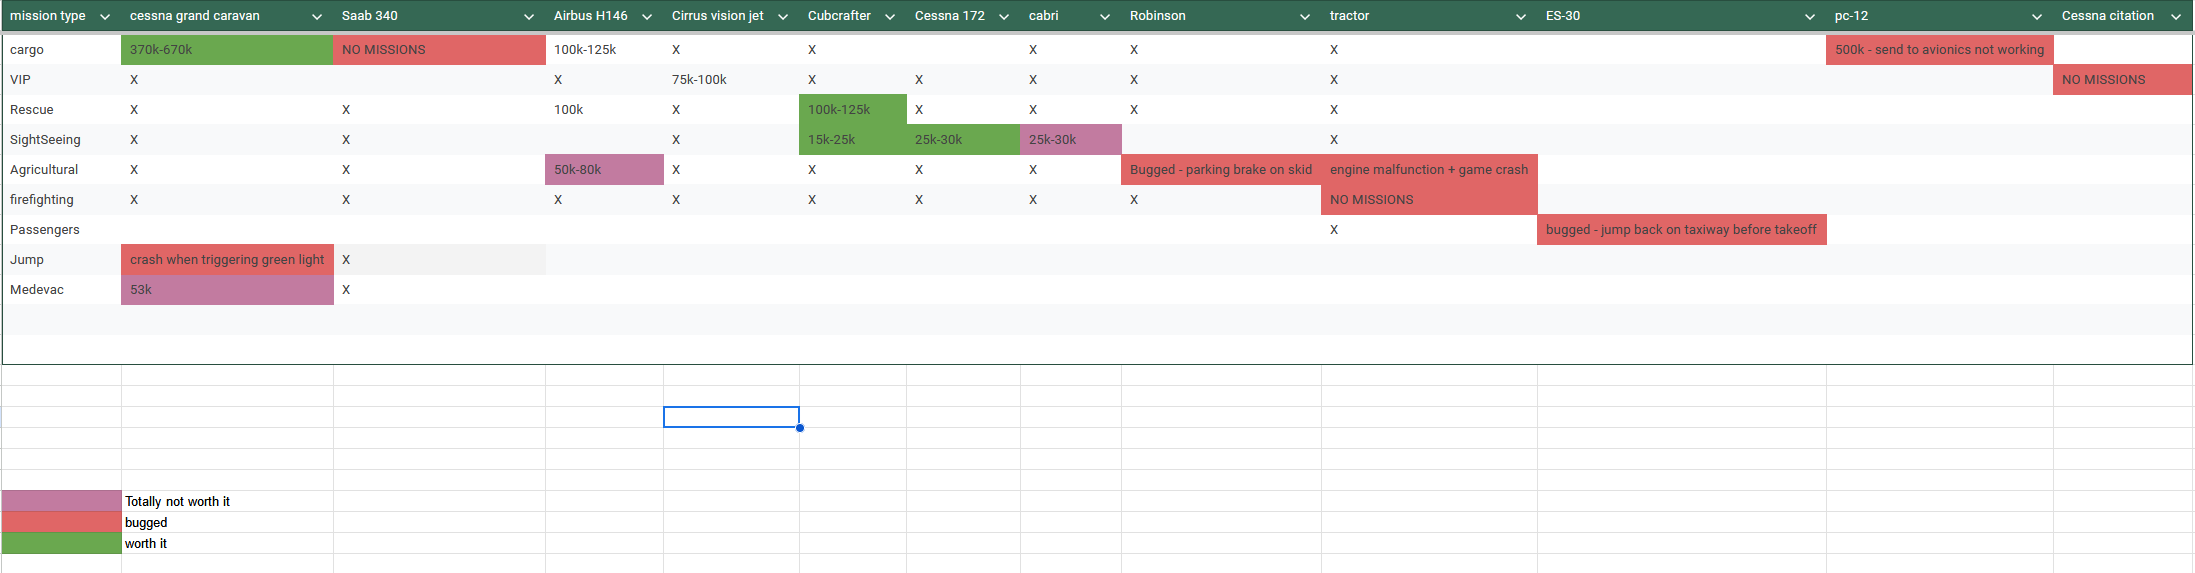Viewport: 2195px width, 573px height.
Task: Select the green 'worth it' legend color cell
Action: click(62, 543)
